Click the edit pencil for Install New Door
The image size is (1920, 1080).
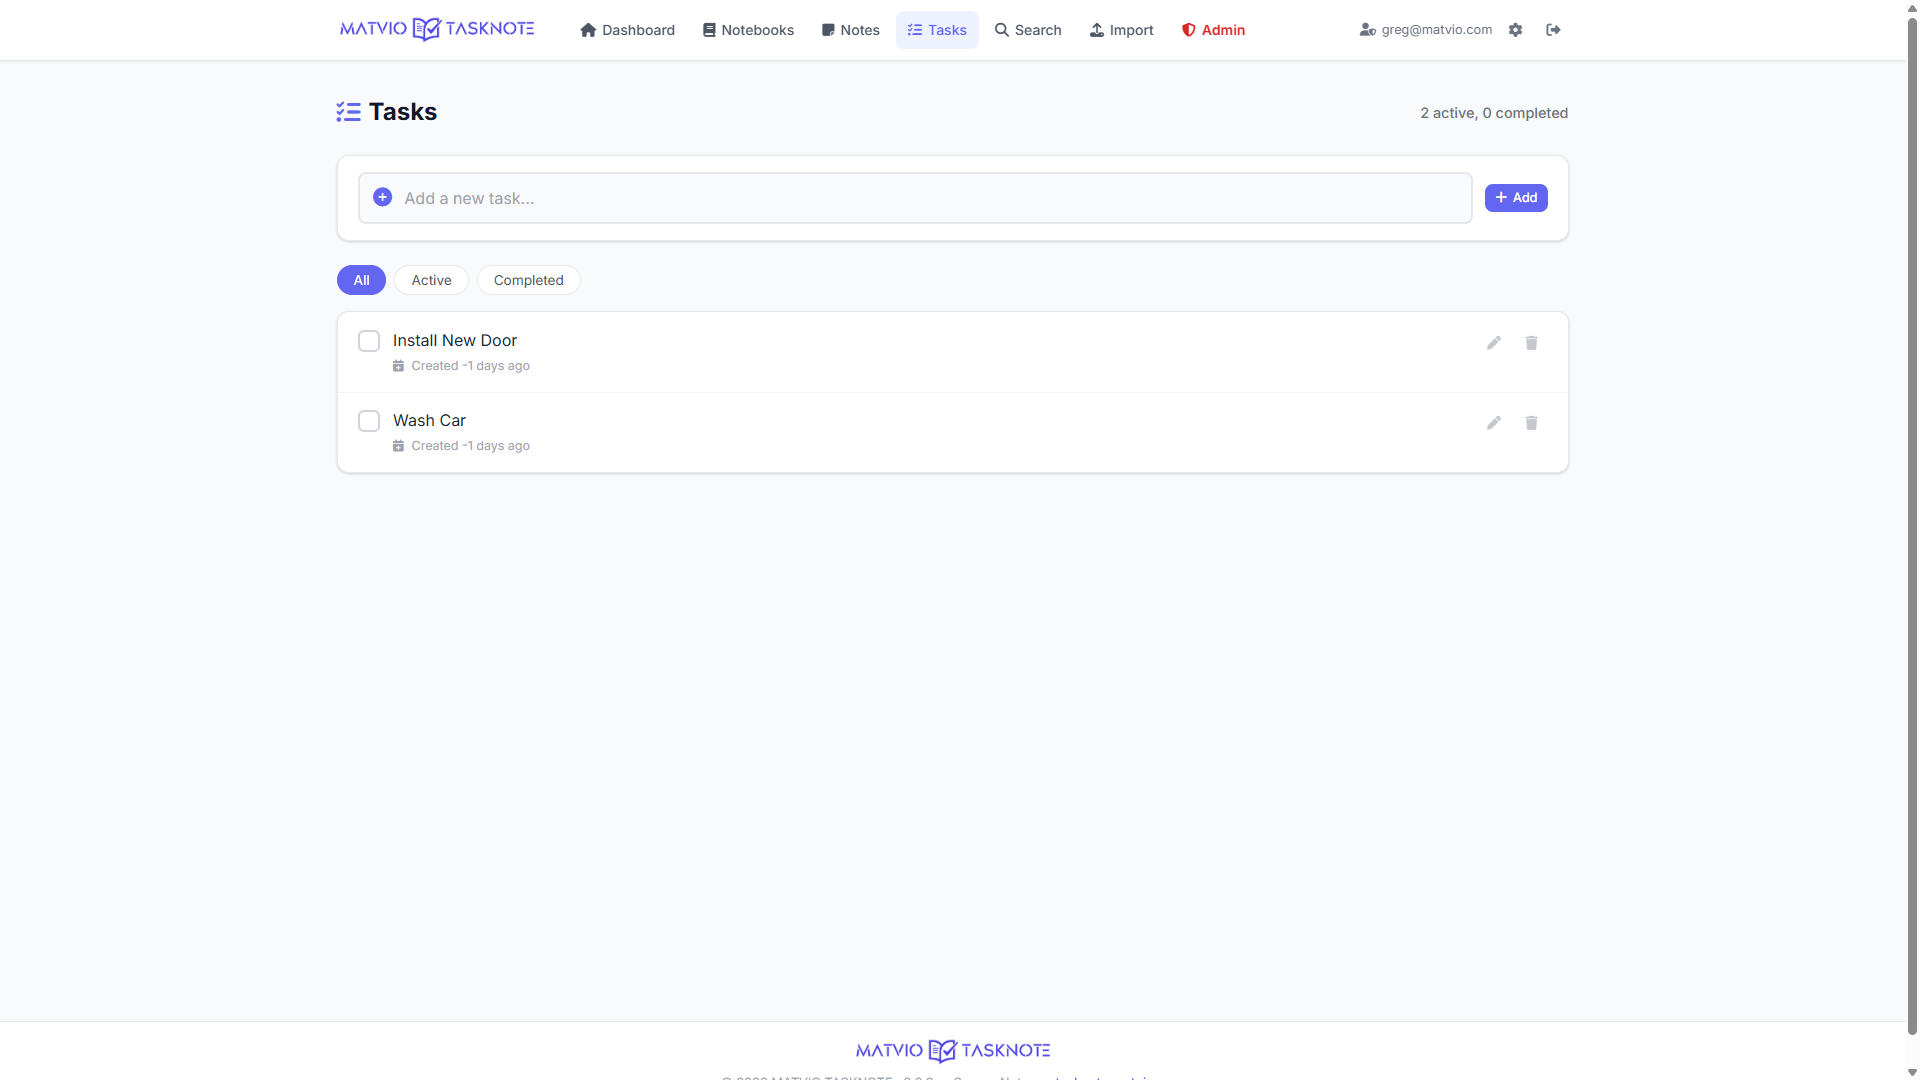coord(1493,343)
